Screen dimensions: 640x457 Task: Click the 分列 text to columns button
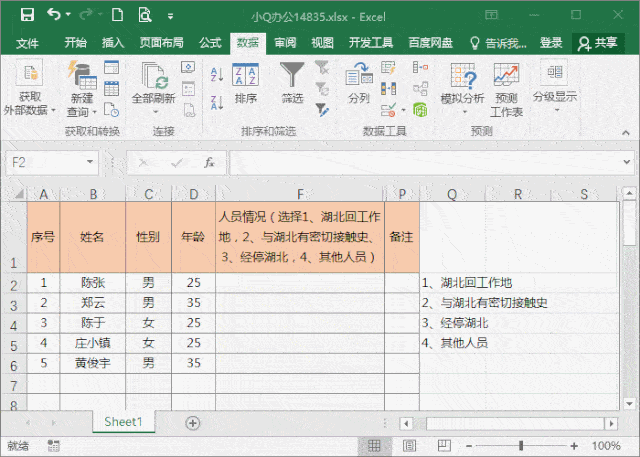tap(359, 83)
